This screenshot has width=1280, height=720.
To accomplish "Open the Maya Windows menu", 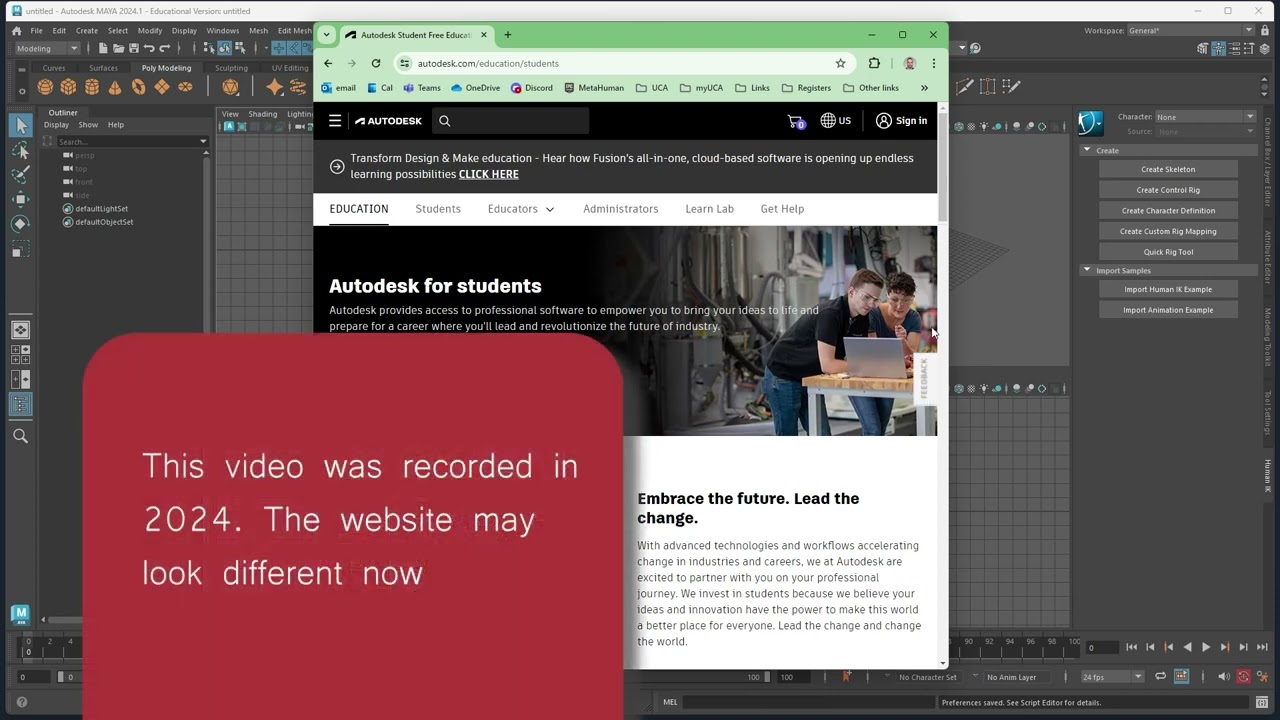I will [x=223, y=31].
